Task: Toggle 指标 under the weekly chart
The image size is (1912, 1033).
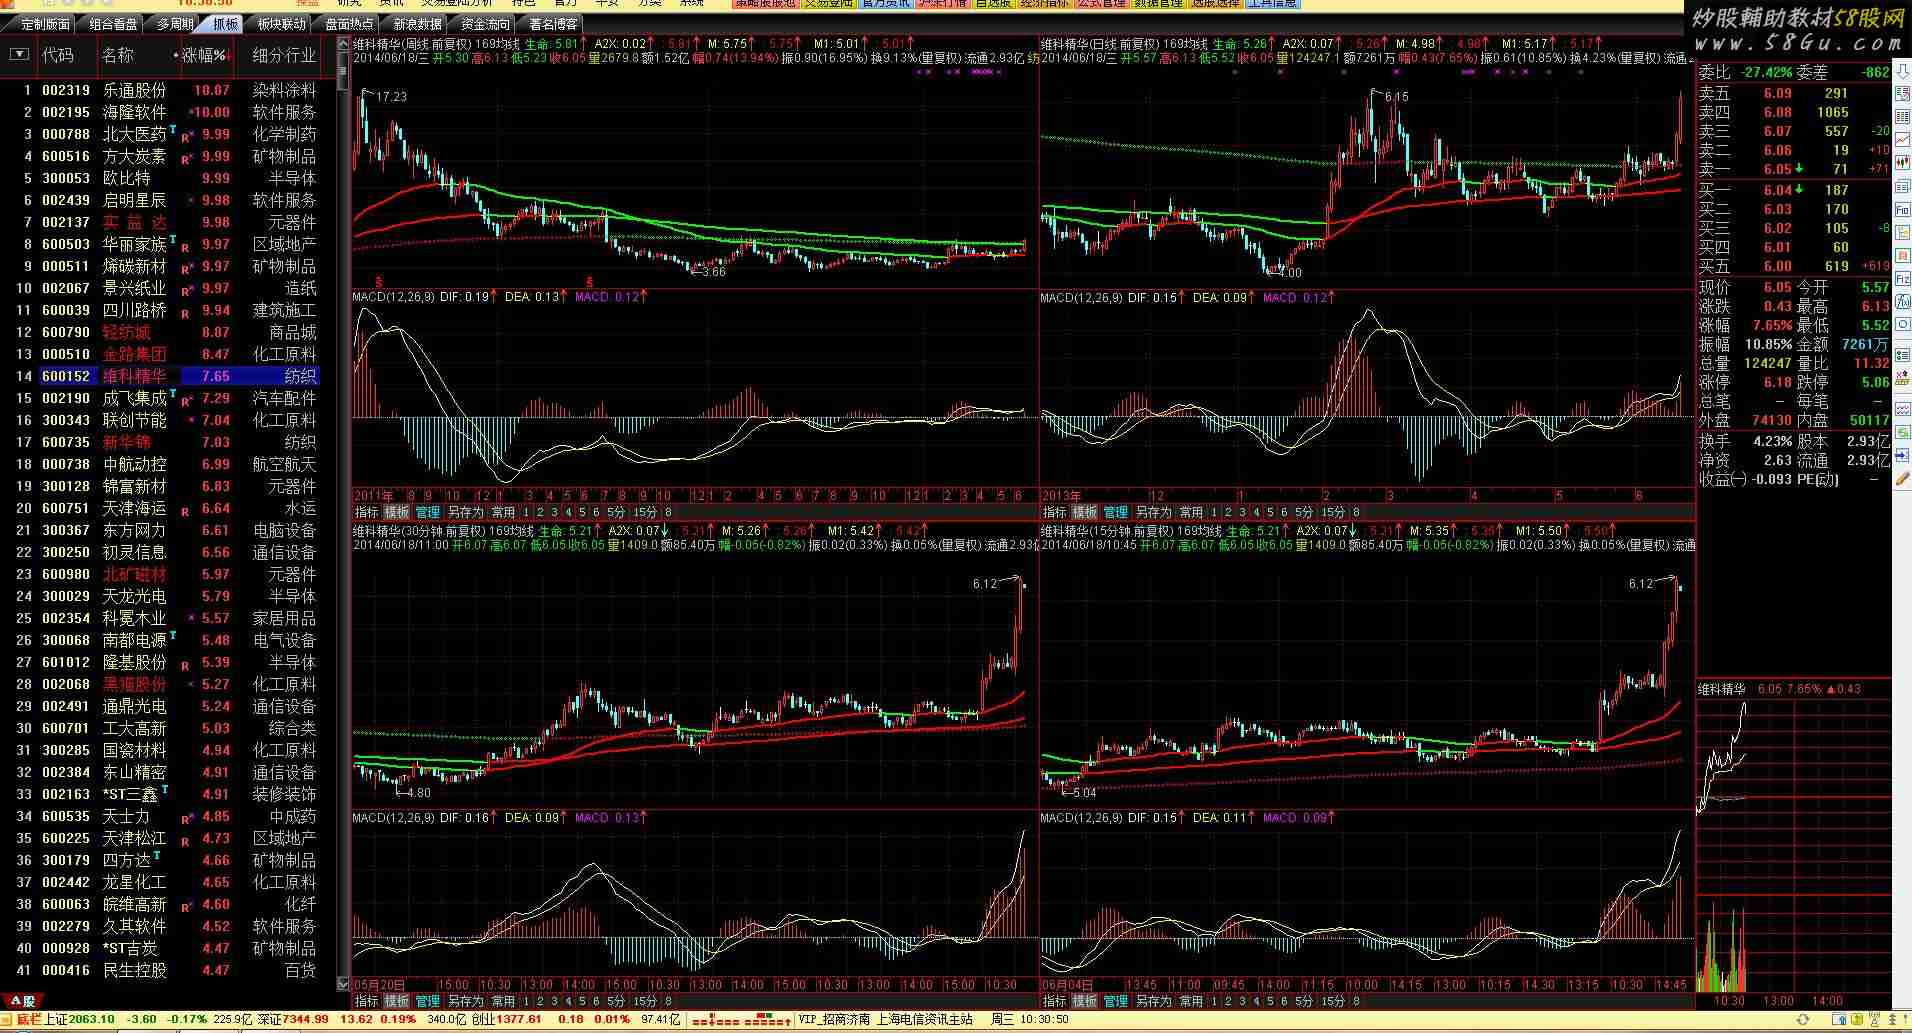Action: (x=367, y=511)
